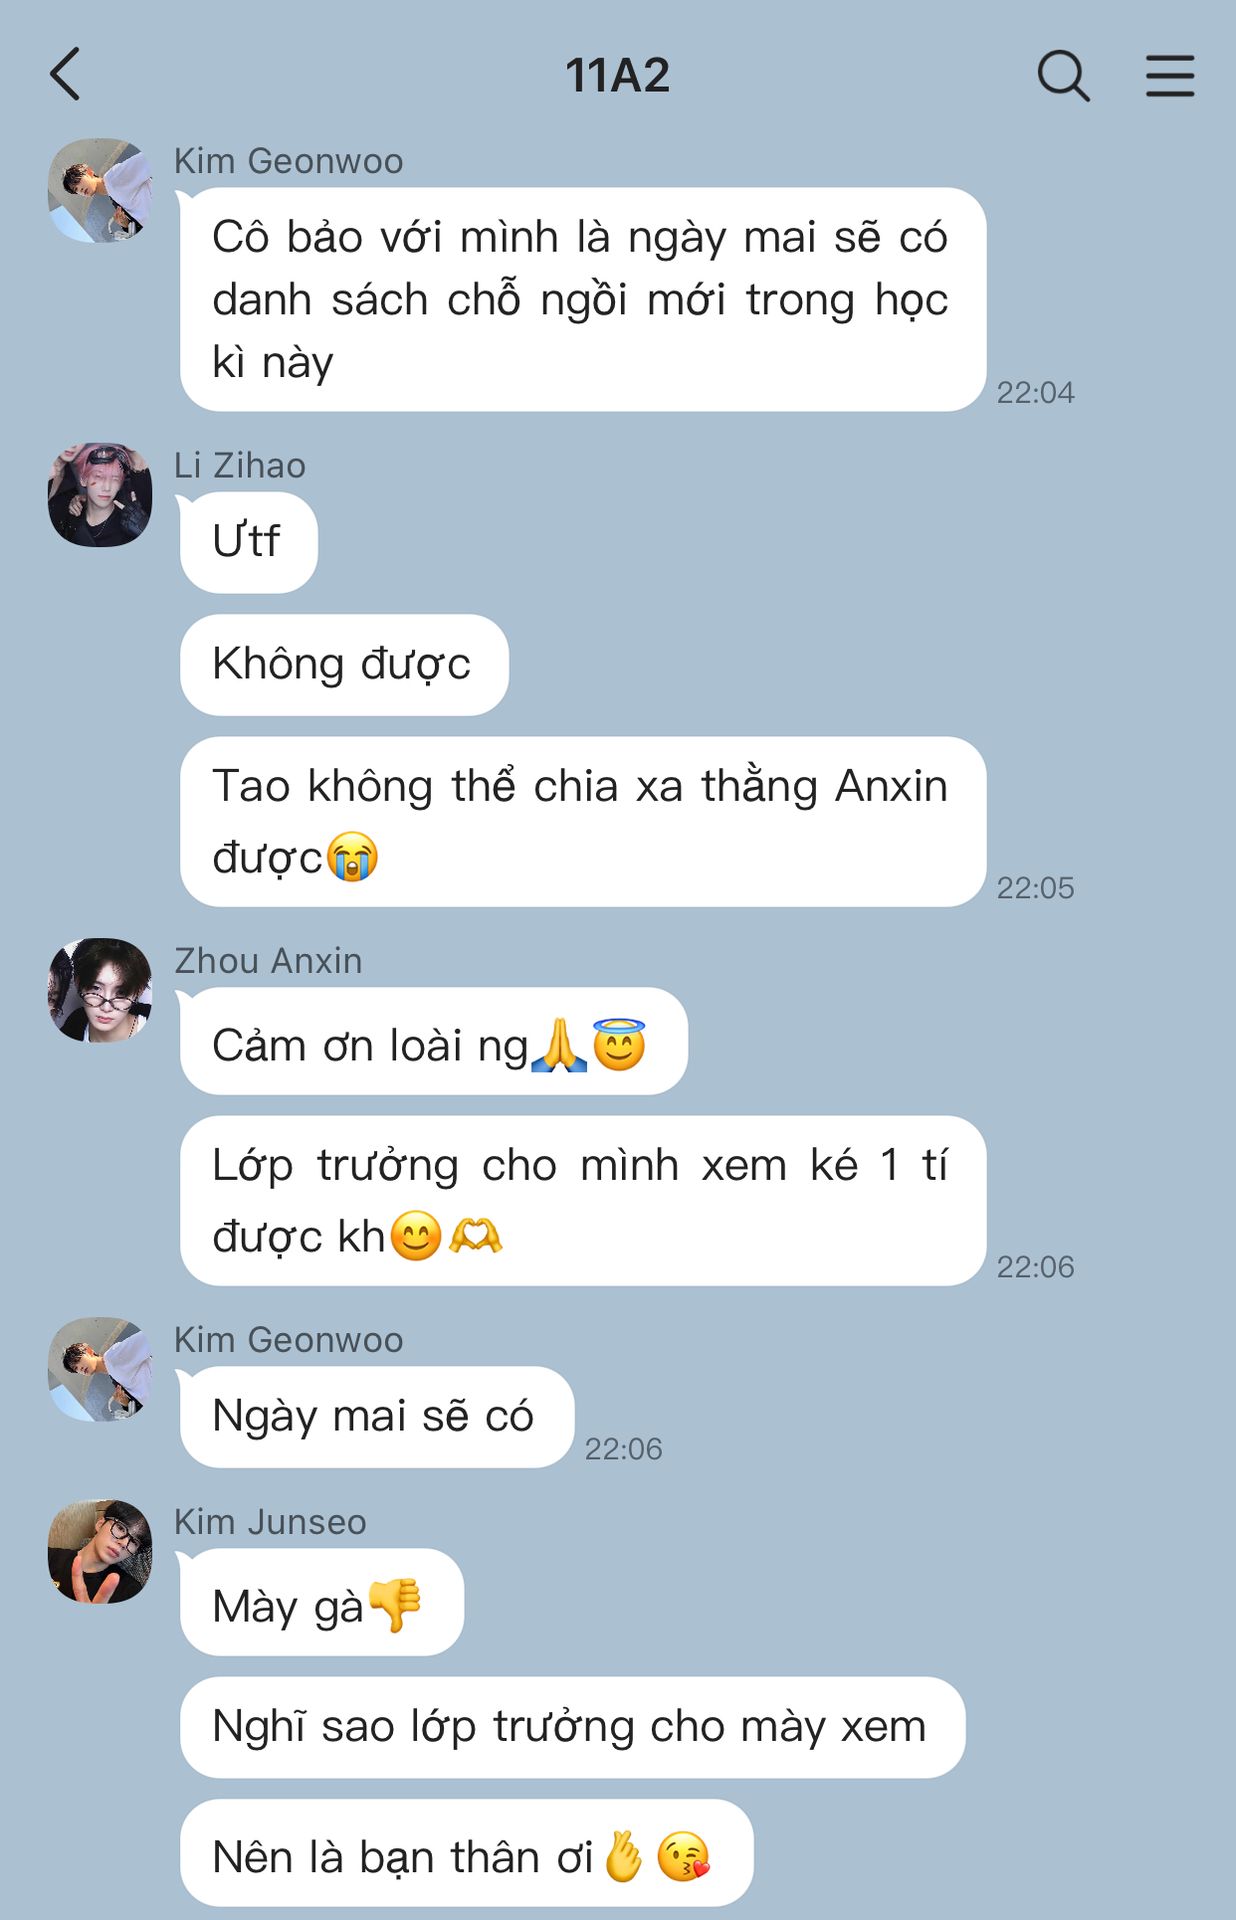This screenshot has width=1236, height=1920.
Task: Tap Kim Geonwoo's avatar beside 'Ngày mai sẽ có'
Action: (100, 1369)
